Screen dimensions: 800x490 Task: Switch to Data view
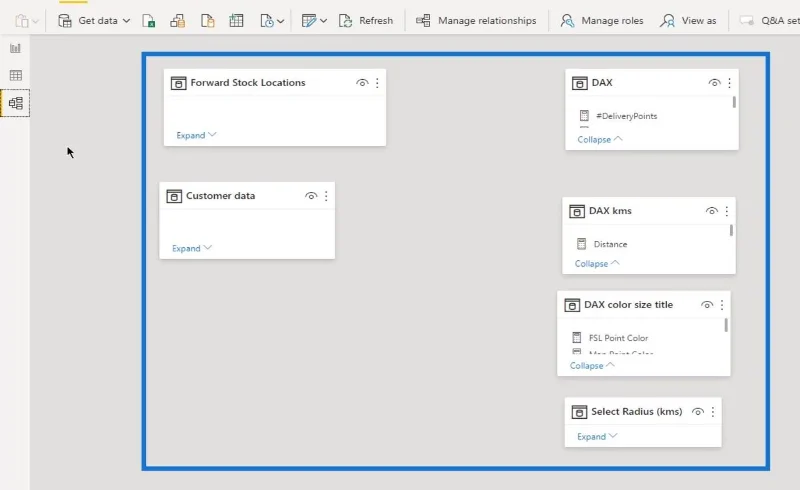coord(15,76)
